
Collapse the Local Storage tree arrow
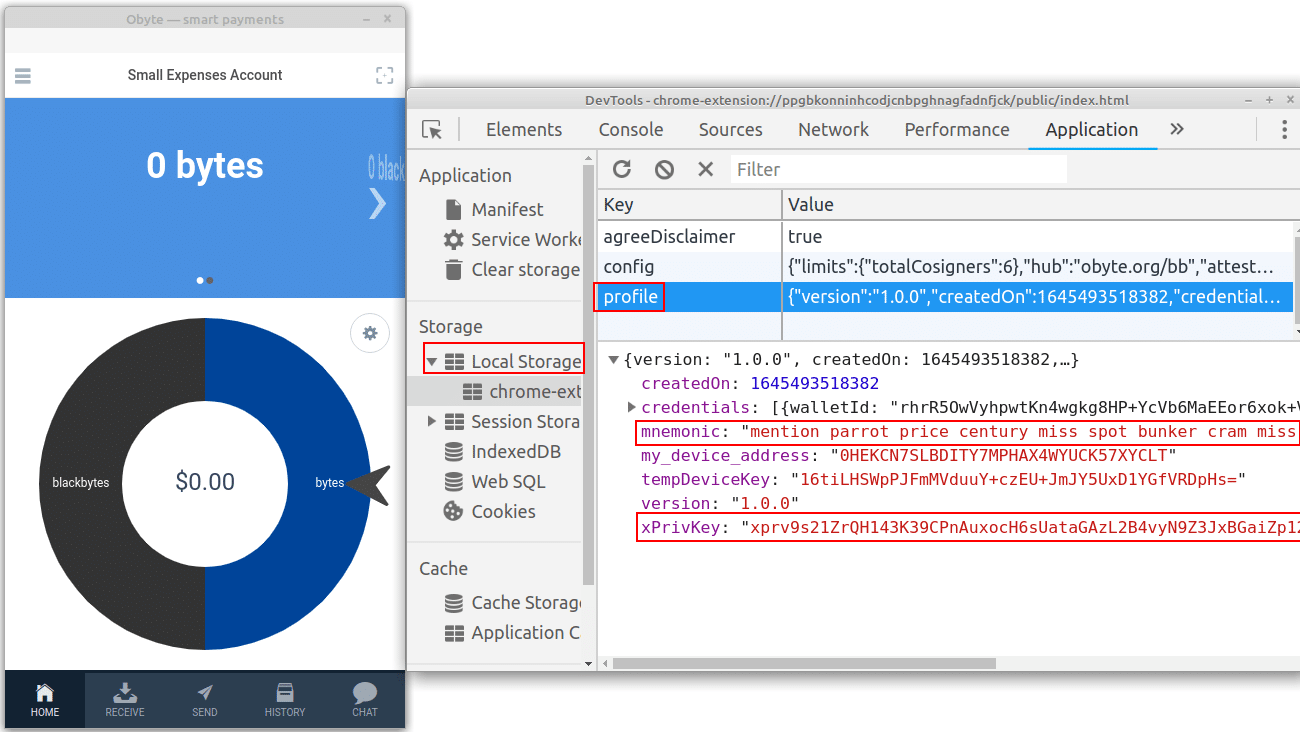(x=432, y=362)
